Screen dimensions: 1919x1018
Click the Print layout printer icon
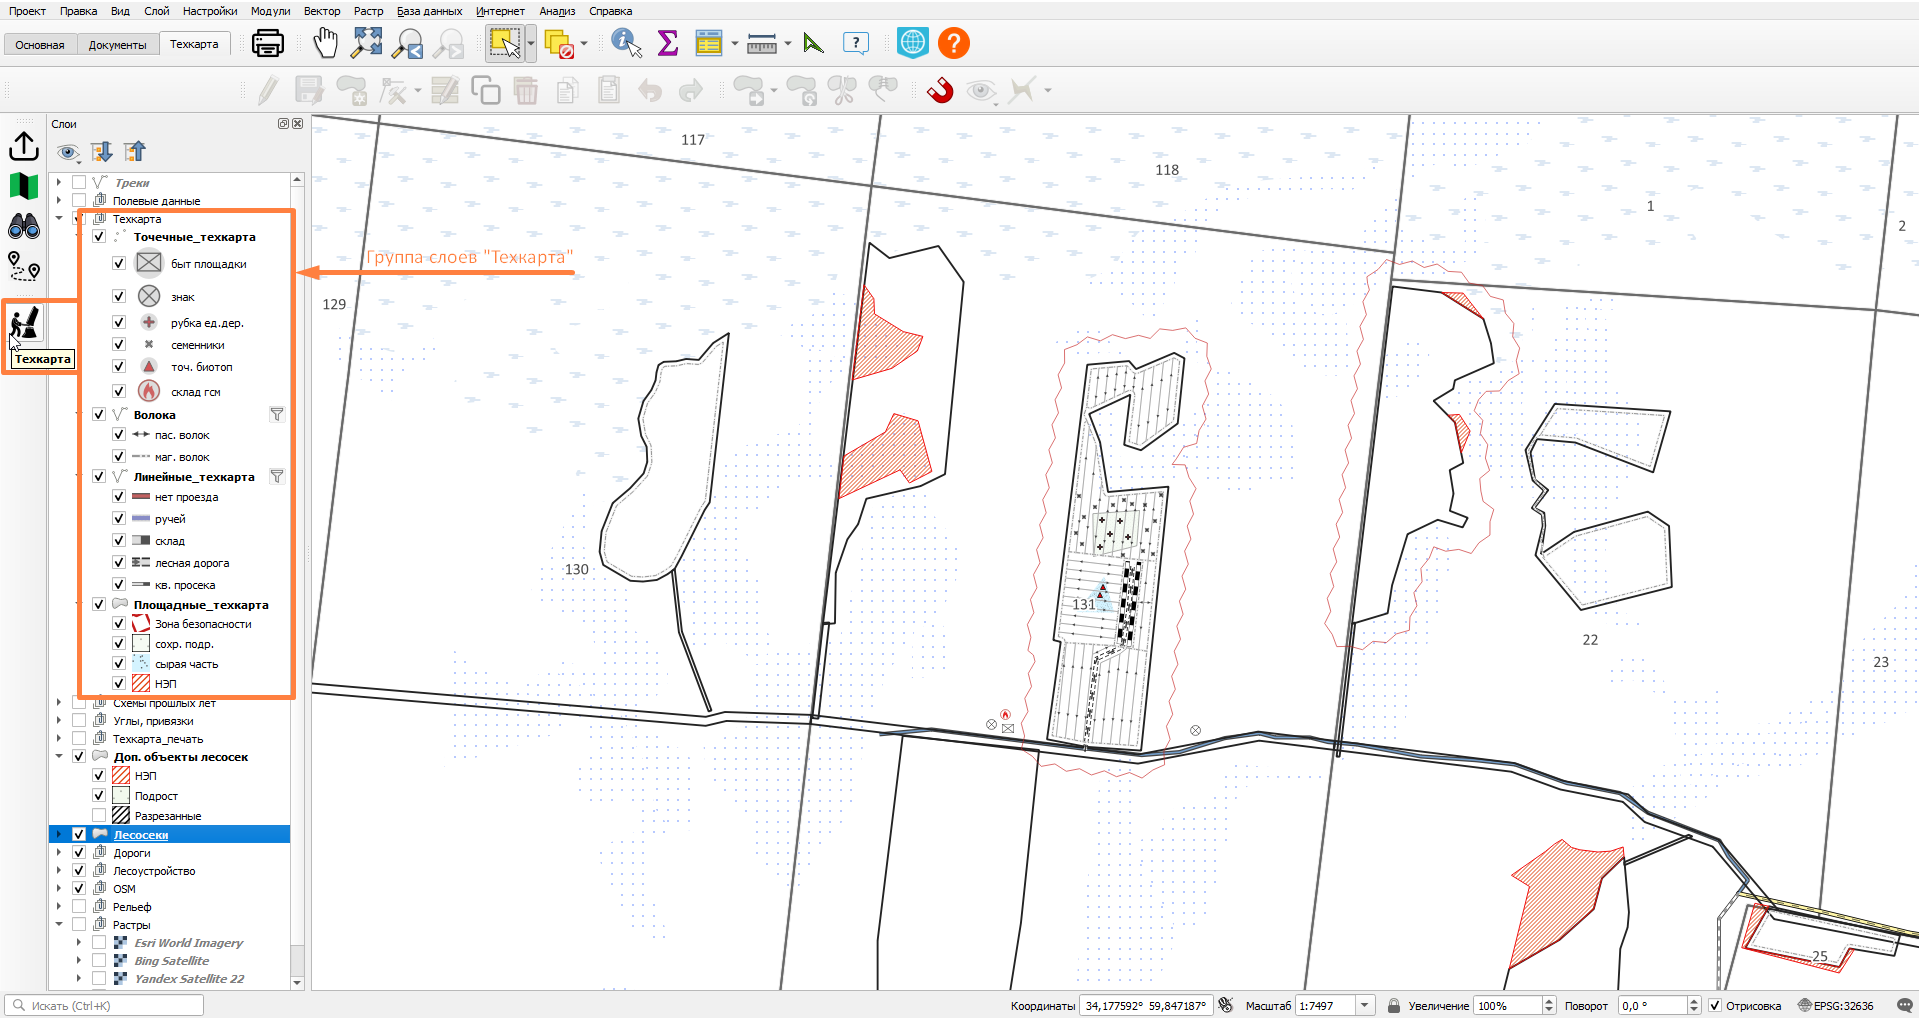267,43
